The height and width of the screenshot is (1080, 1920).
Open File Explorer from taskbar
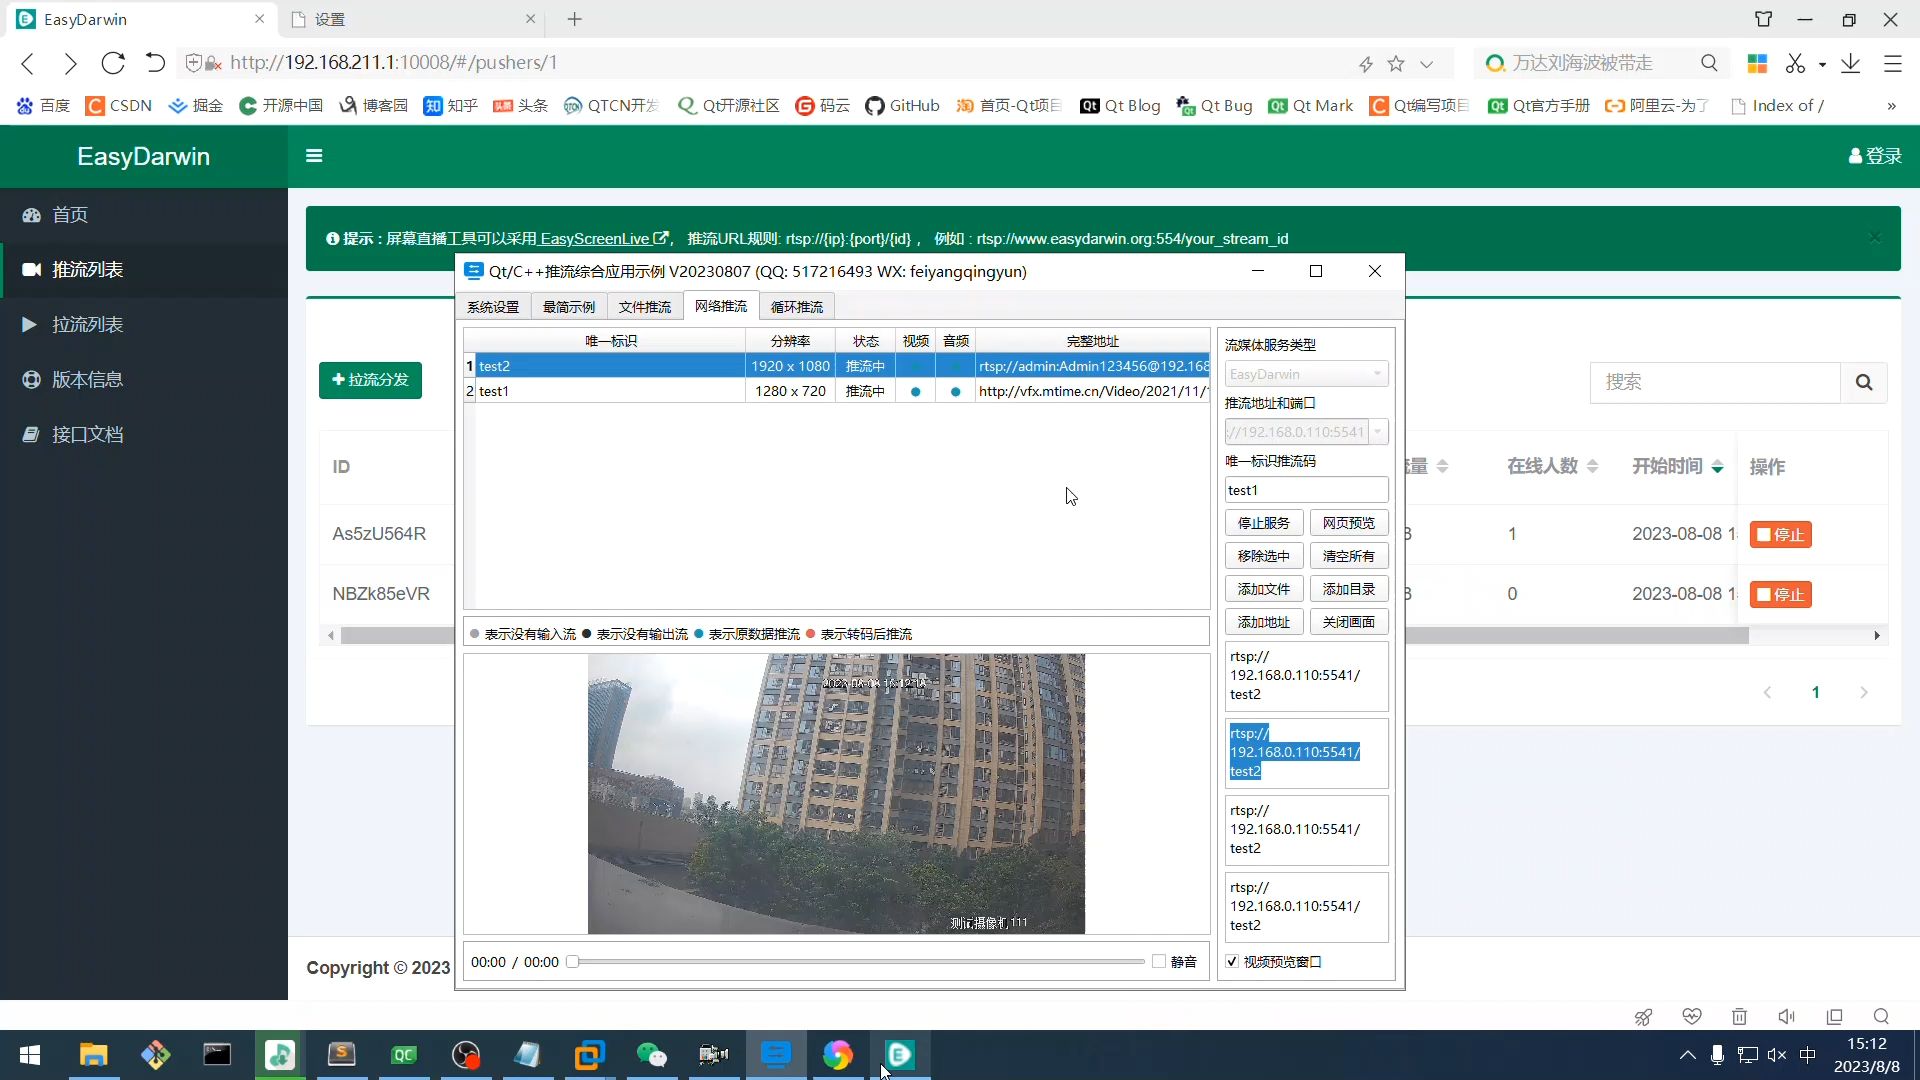click(94, 1055)
